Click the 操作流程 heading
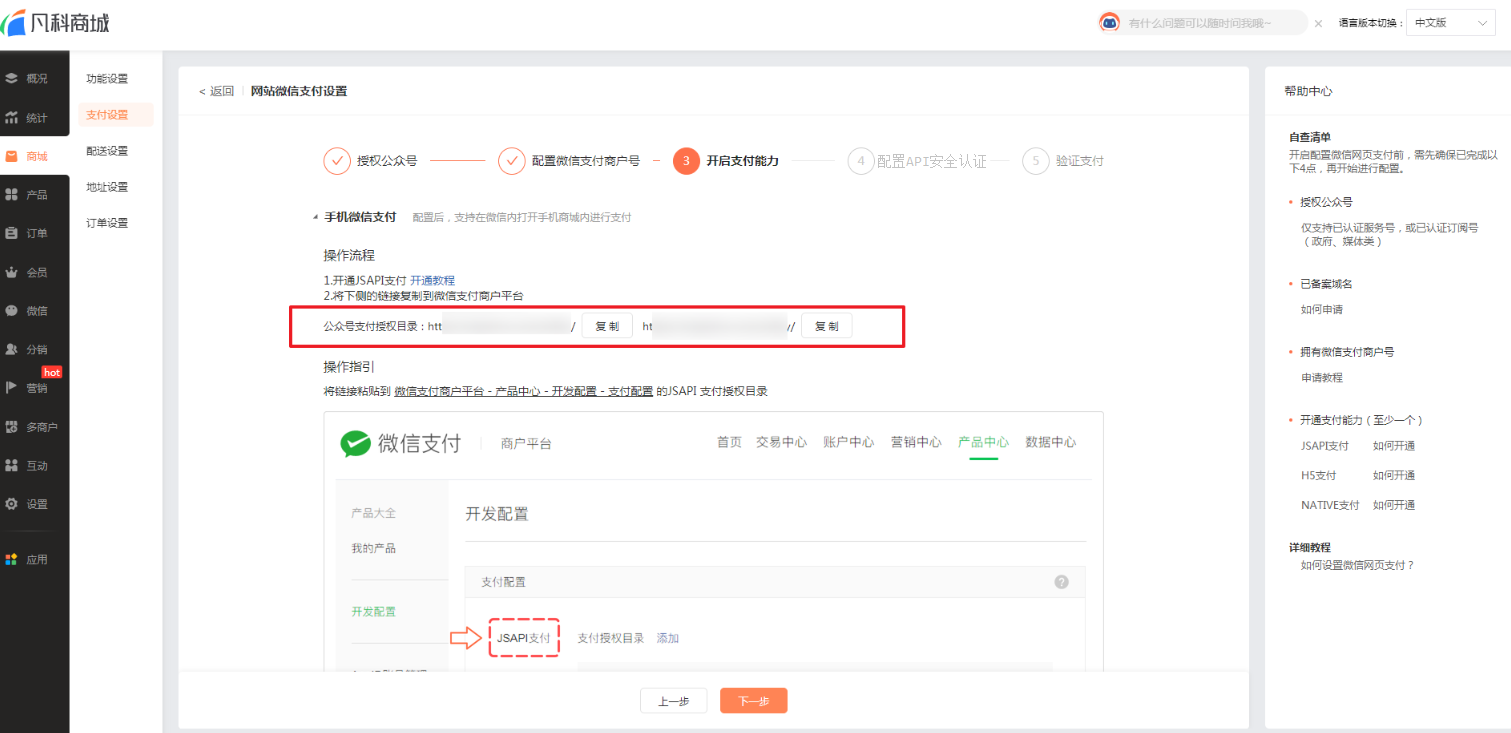Screen dimensions: 1511x733 coord(349,255)
